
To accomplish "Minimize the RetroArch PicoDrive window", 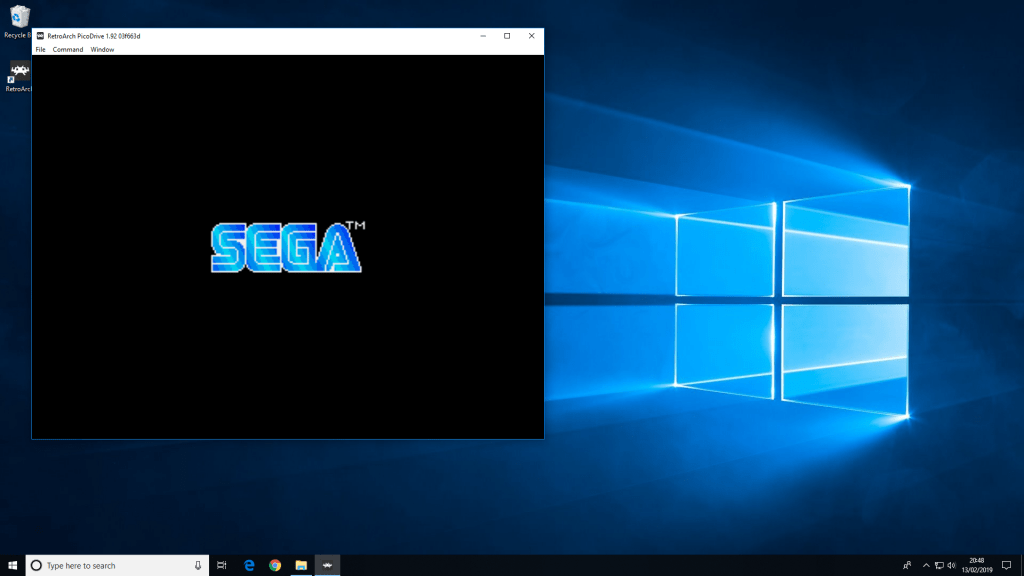I will [483, 36].
